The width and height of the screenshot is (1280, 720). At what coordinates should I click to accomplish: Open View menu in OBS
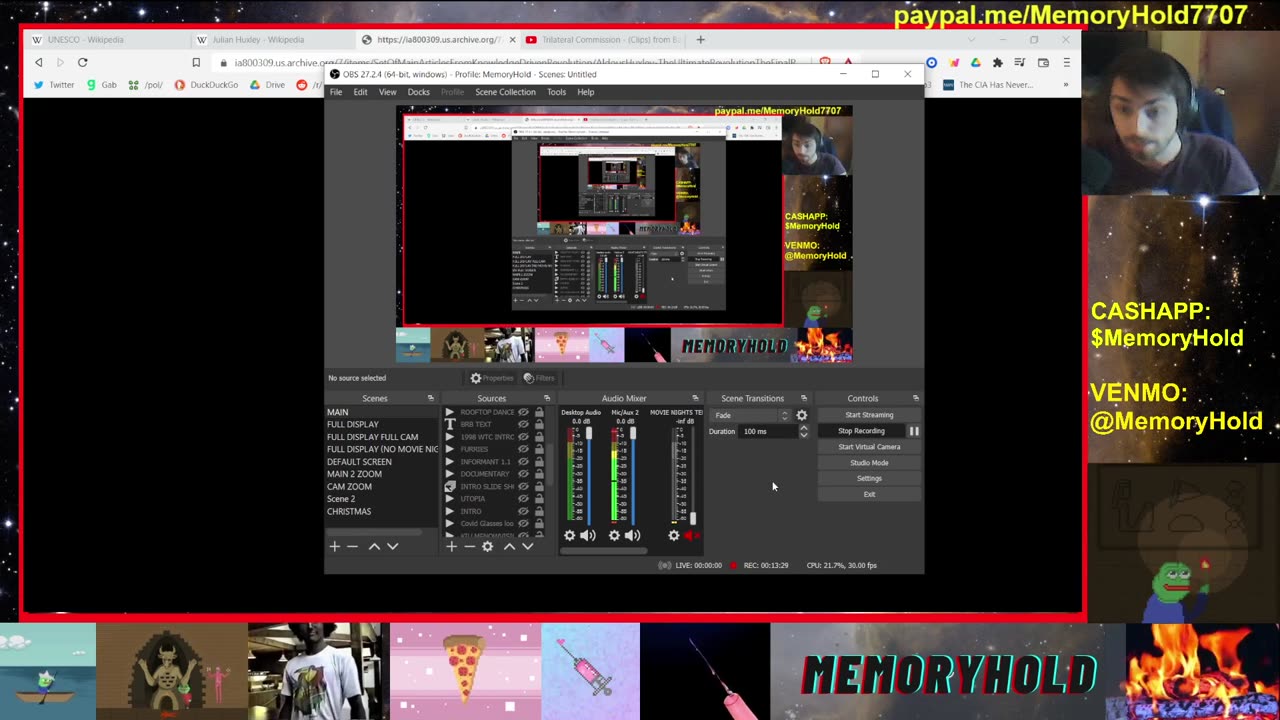[387, 92]
